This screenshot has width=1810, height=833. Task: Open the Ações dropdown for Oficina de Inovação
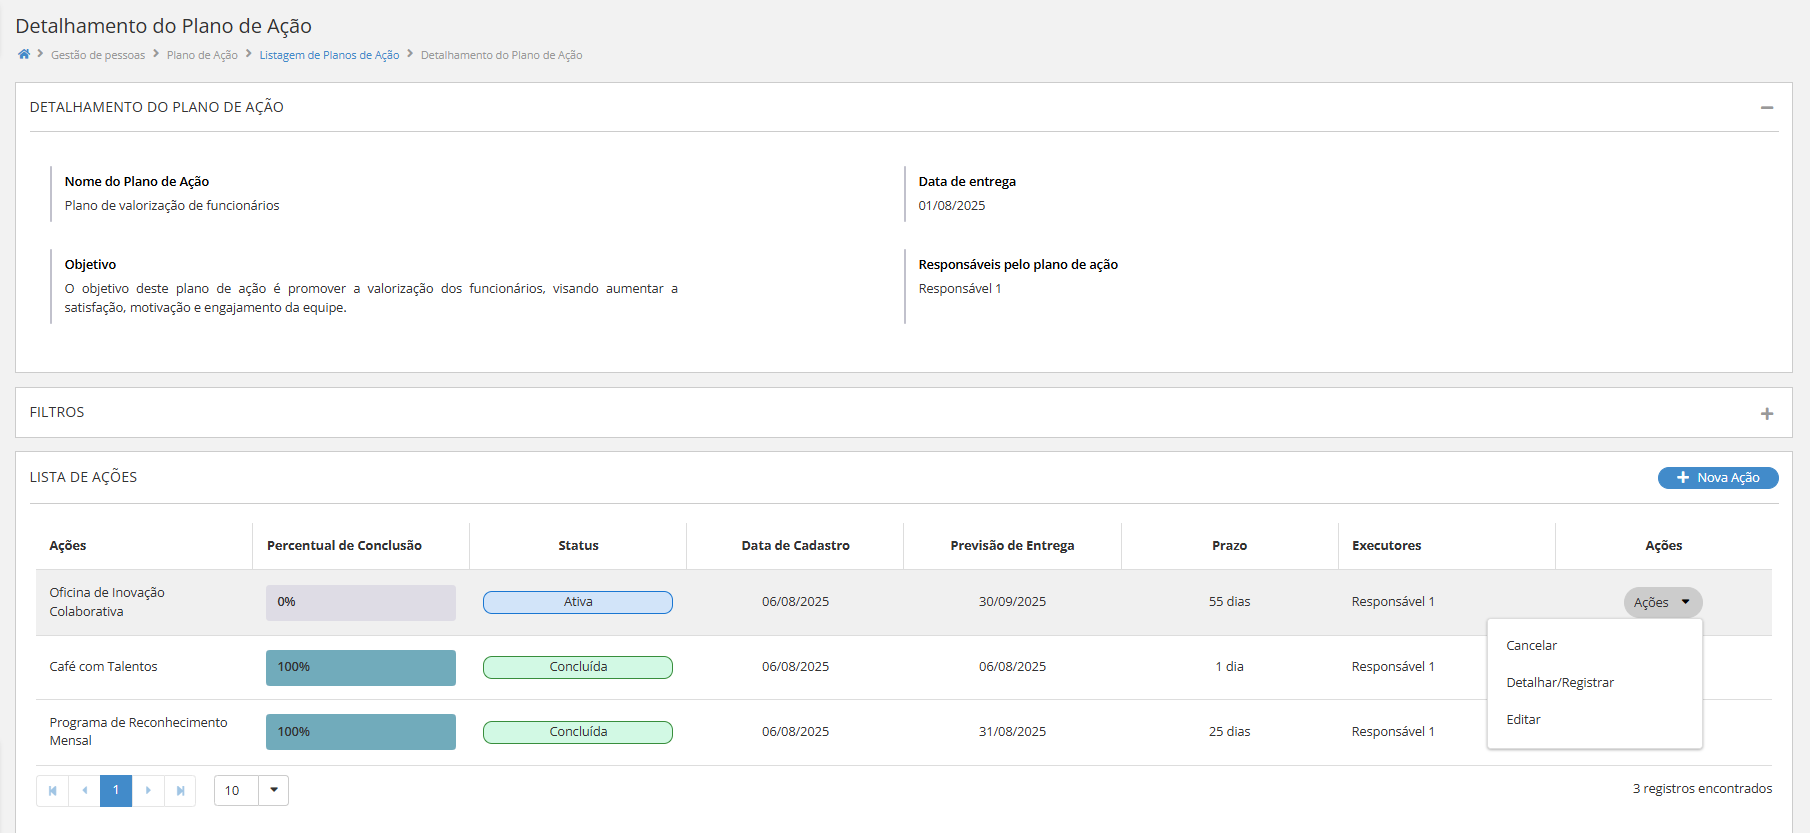pyautogui.click(x=1661, y=602)
